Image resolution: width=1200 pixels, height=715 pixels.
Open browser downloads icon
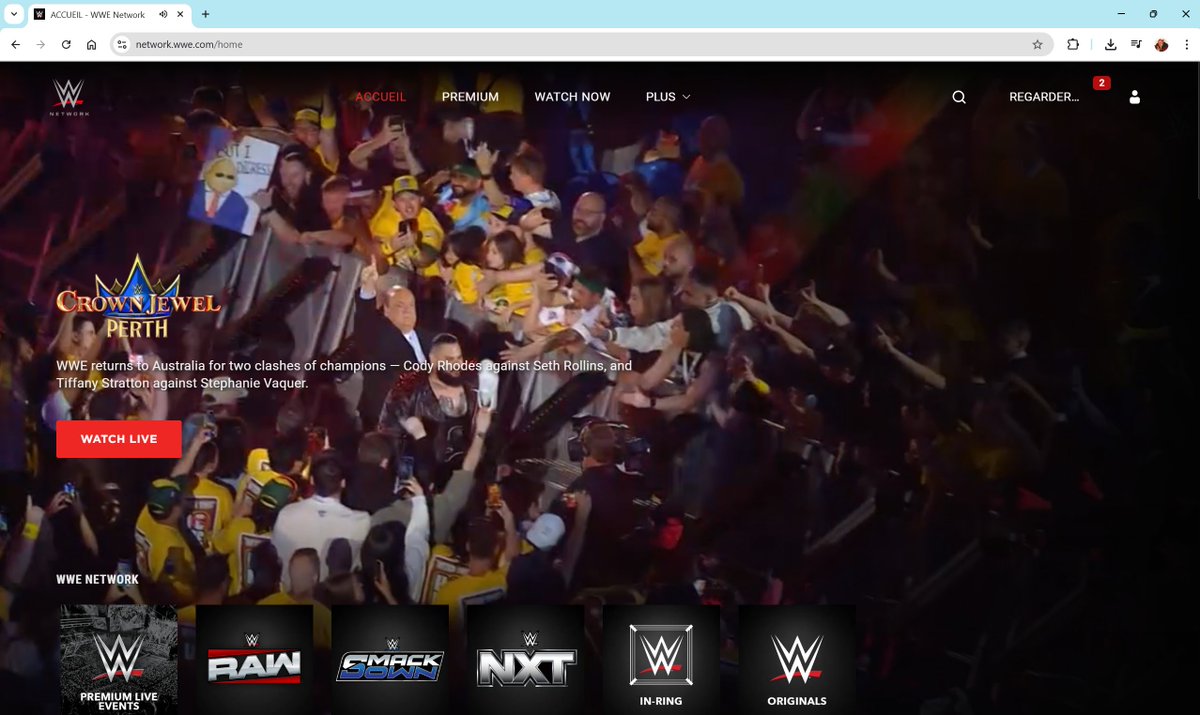(1110, 44)
